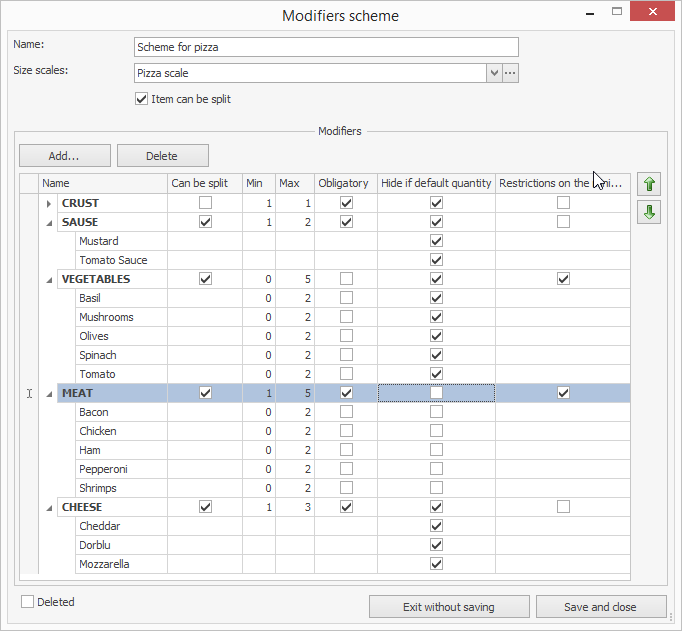Click the Name input field
The height and width of the screenshot is (631, 682).
coord(326,48)
